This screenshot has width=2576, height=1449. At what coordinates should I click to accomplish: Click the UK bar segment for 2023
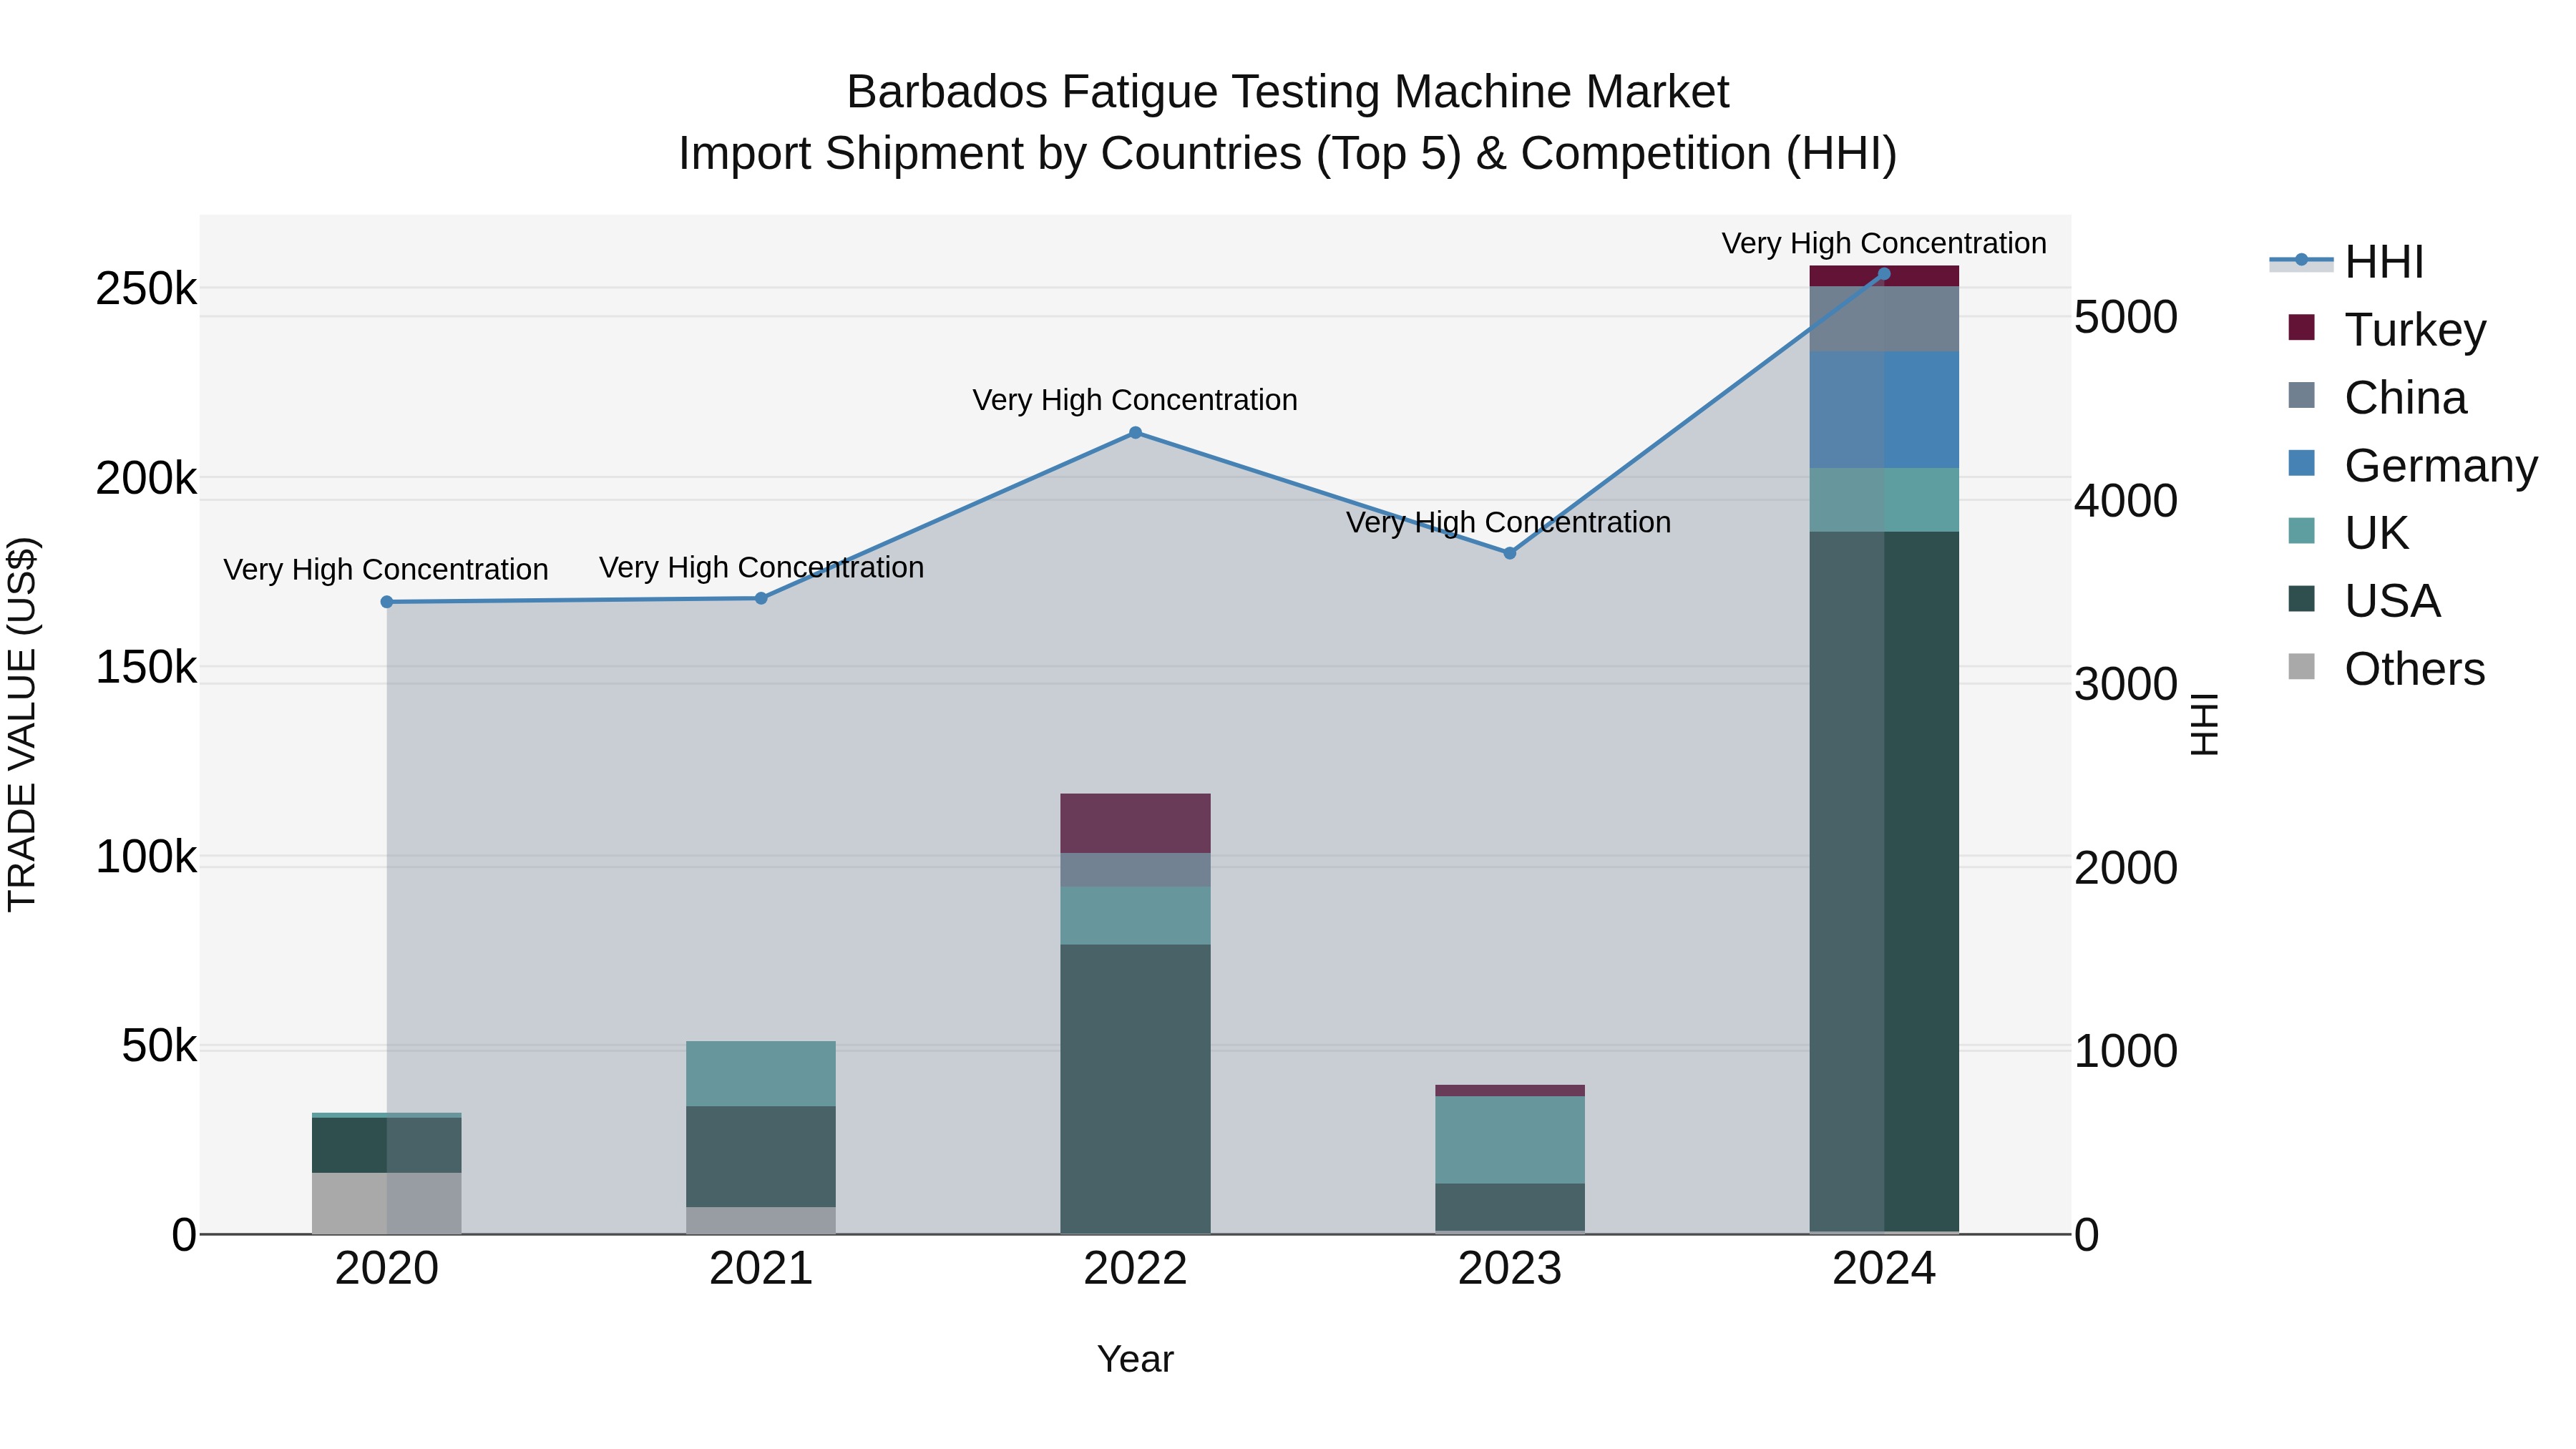click(x=1510, y=1140)
